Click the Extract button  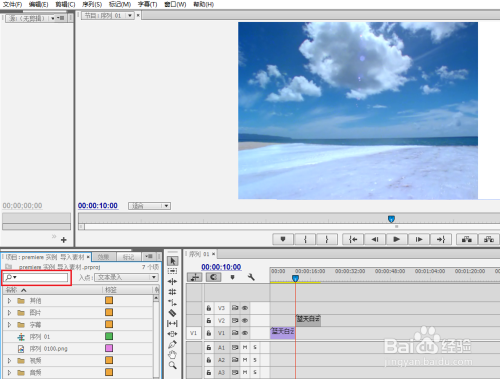pyautogui.click(x=489, y=239)
